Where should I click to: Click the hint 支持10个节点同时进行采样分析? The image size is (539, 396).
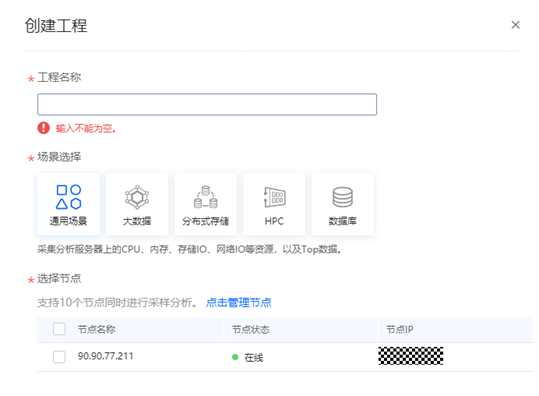click(117, 302)
